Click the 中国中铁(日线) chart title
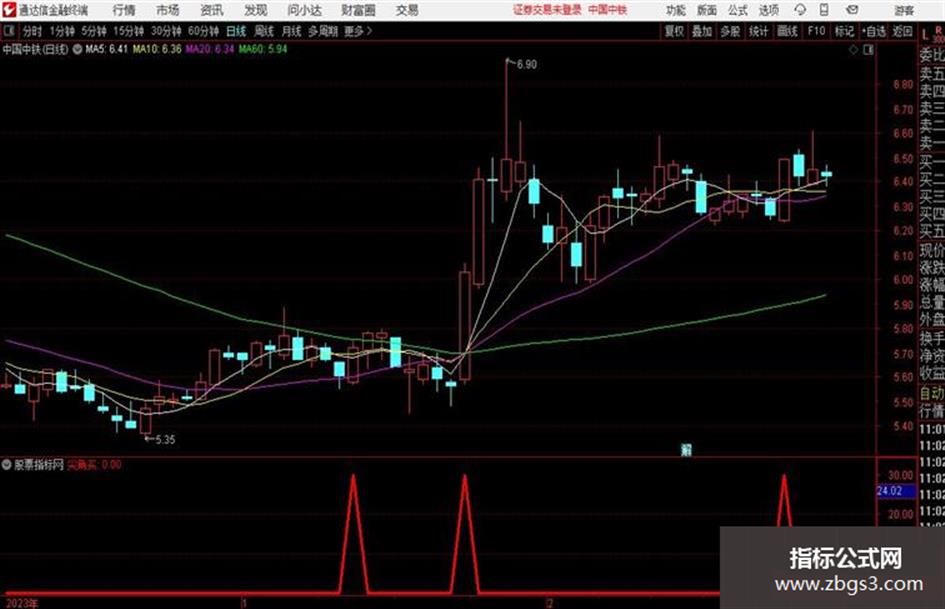The image size is (945, 609). tap(36, 49)
